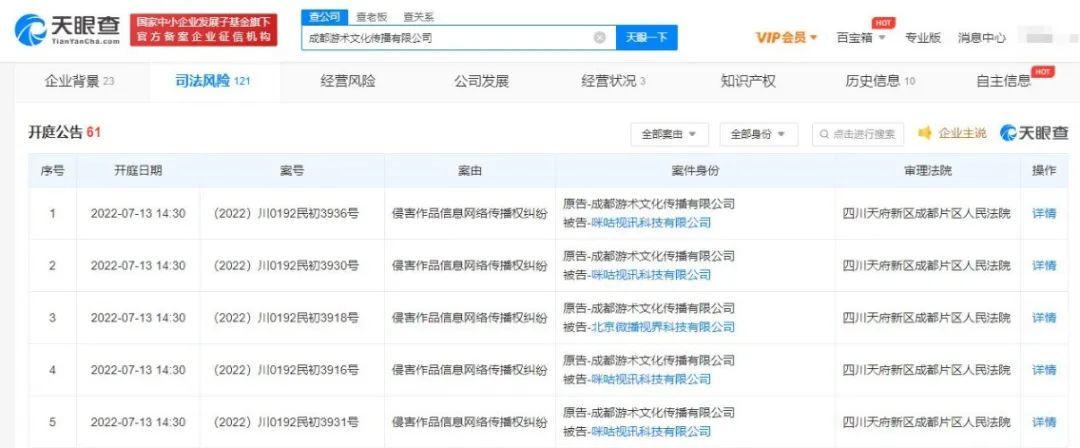Open 详情 for case 3930号
Viewport: 1080px width, 448px height.
click(x=1043, y=265)
